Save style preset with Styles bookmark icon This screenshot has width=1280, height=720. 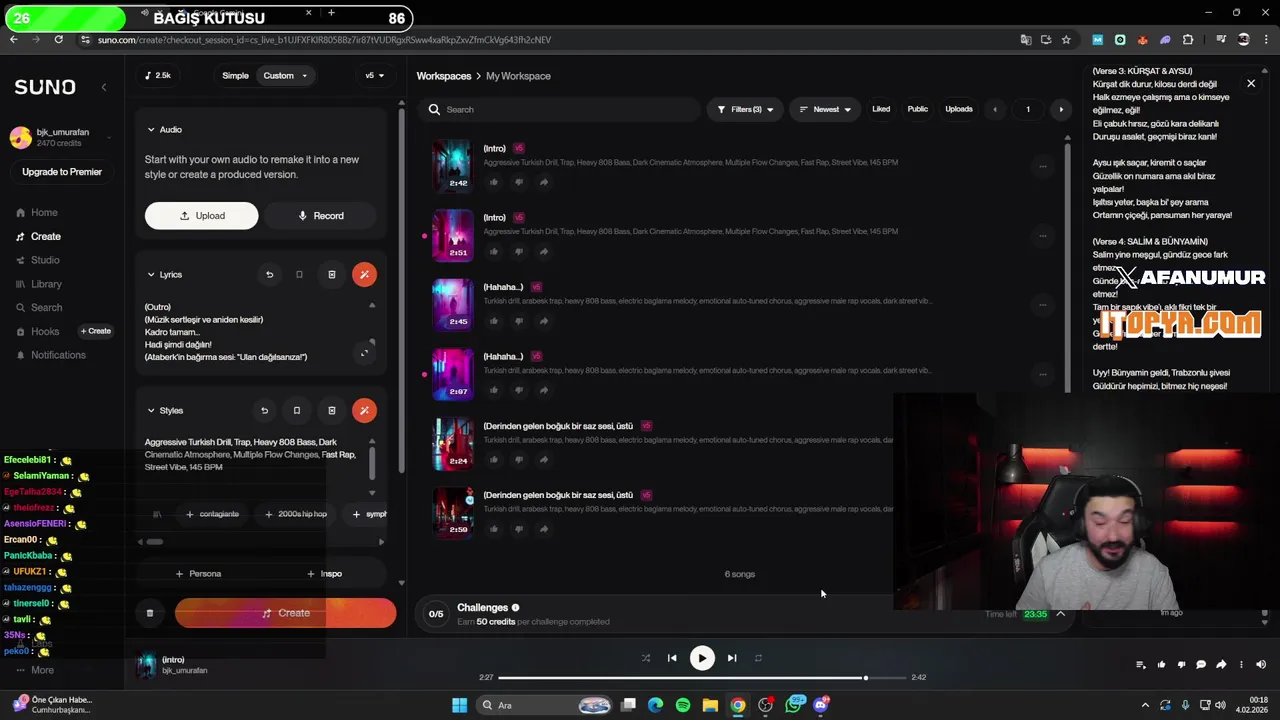click(x=296, y=410)
